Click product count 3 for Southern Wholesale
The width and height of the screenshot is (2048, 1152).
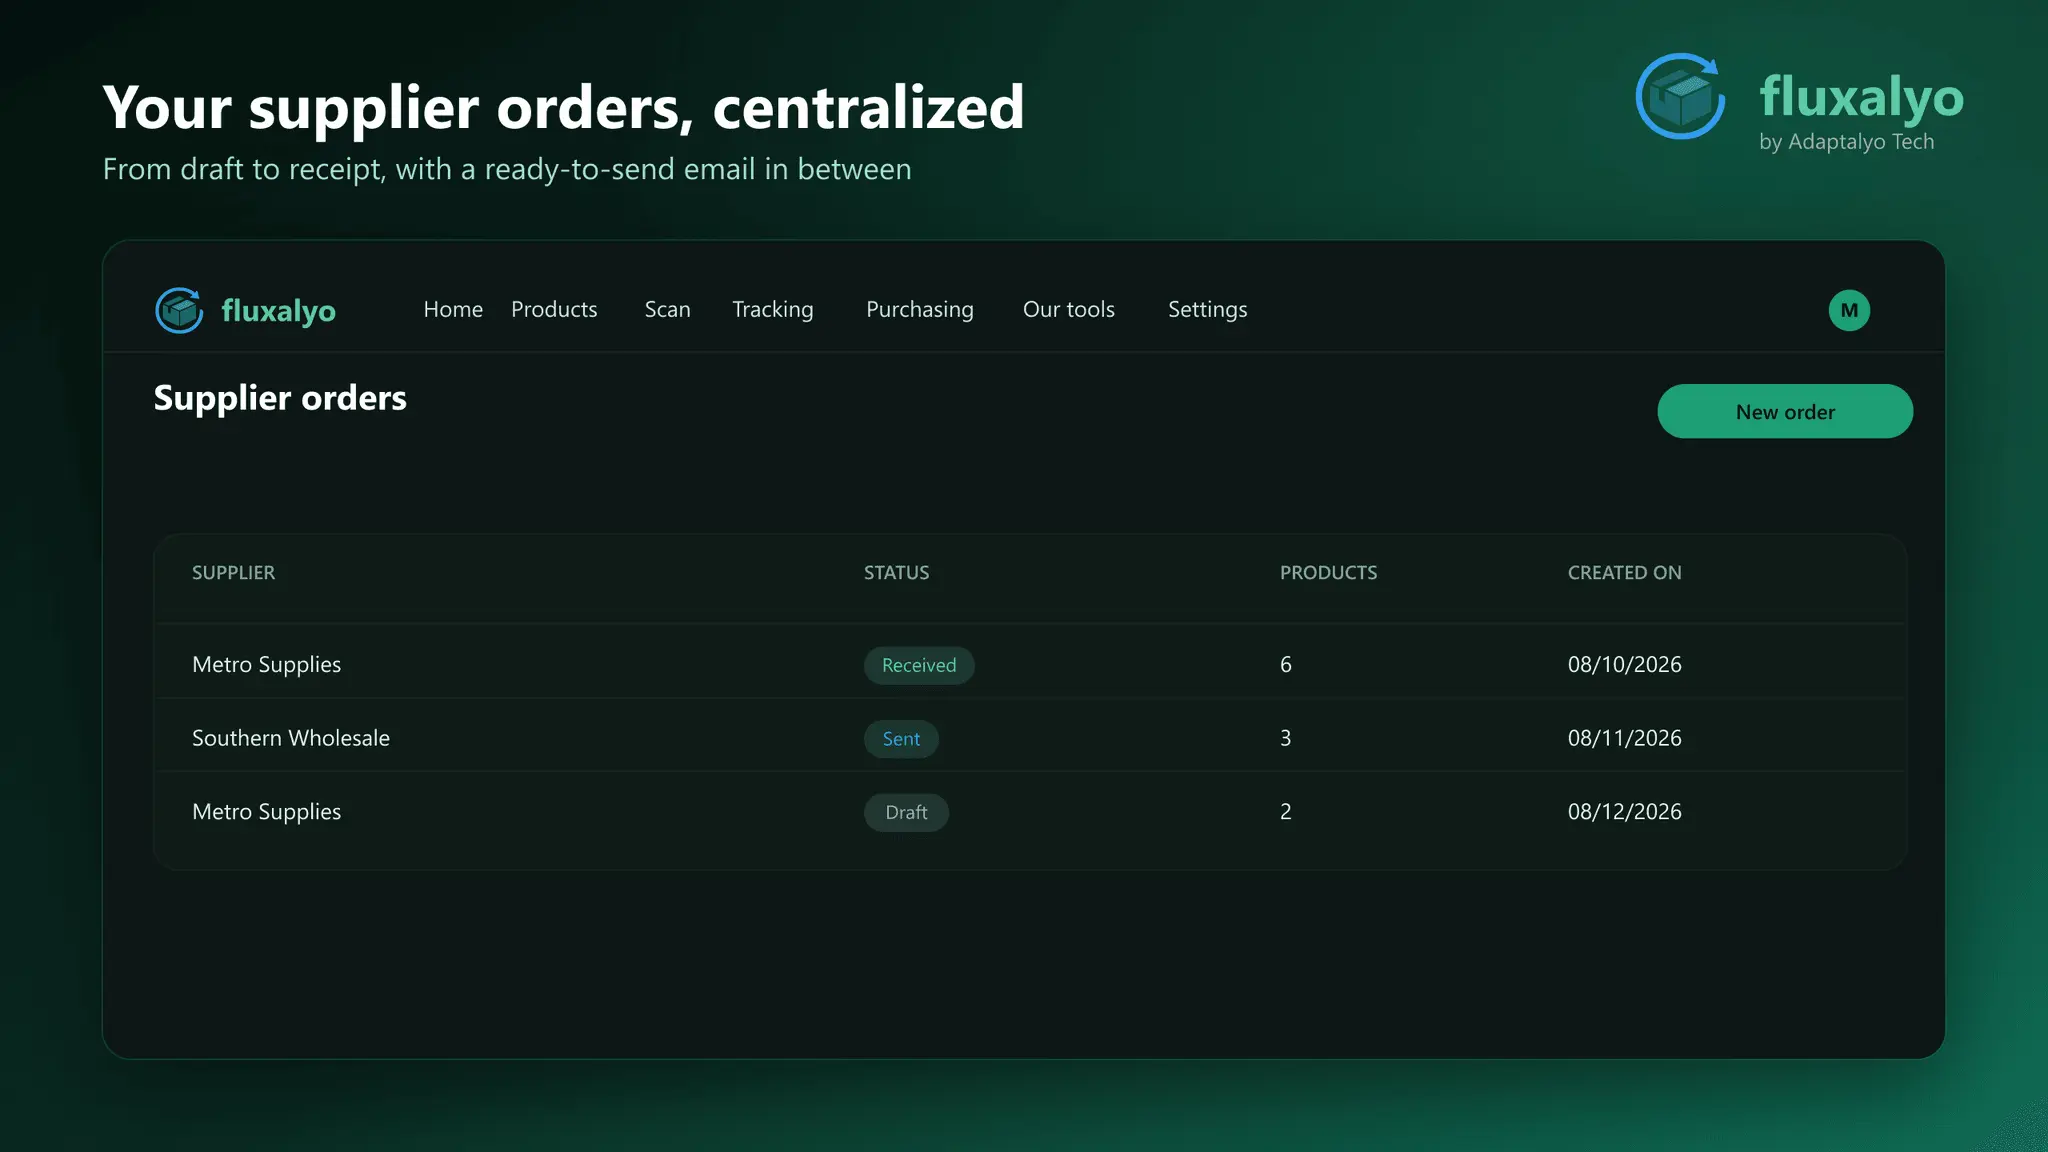pyautogui.click(x=1286, y=738)
